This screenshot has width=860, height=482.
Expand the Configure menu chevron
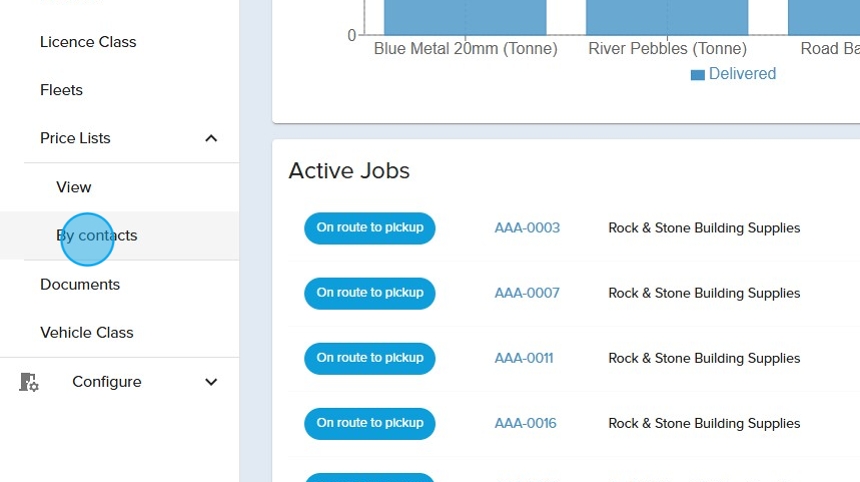pos(211,382)
